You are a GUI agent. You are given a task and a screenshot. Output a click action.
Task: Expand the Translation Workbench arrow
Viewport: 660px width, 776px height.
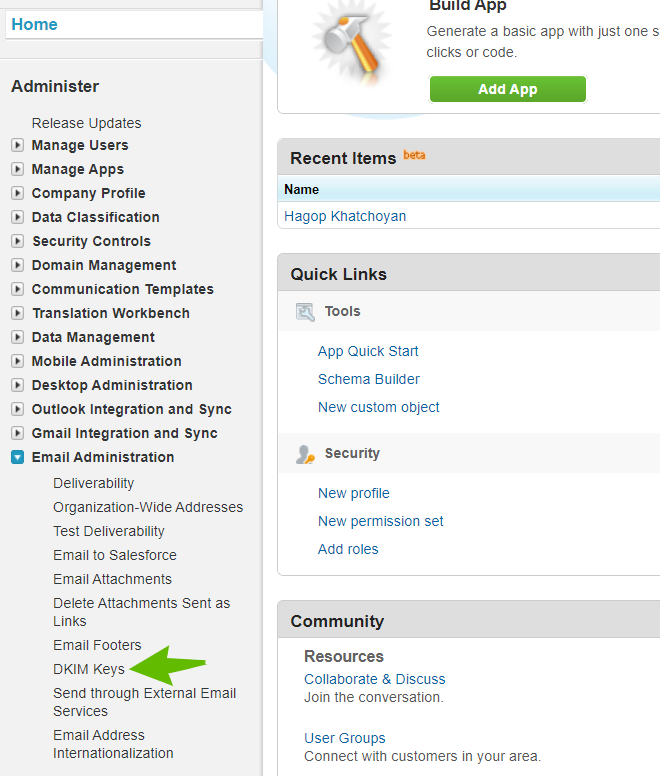pyautogui.click(x=17, y=313)
